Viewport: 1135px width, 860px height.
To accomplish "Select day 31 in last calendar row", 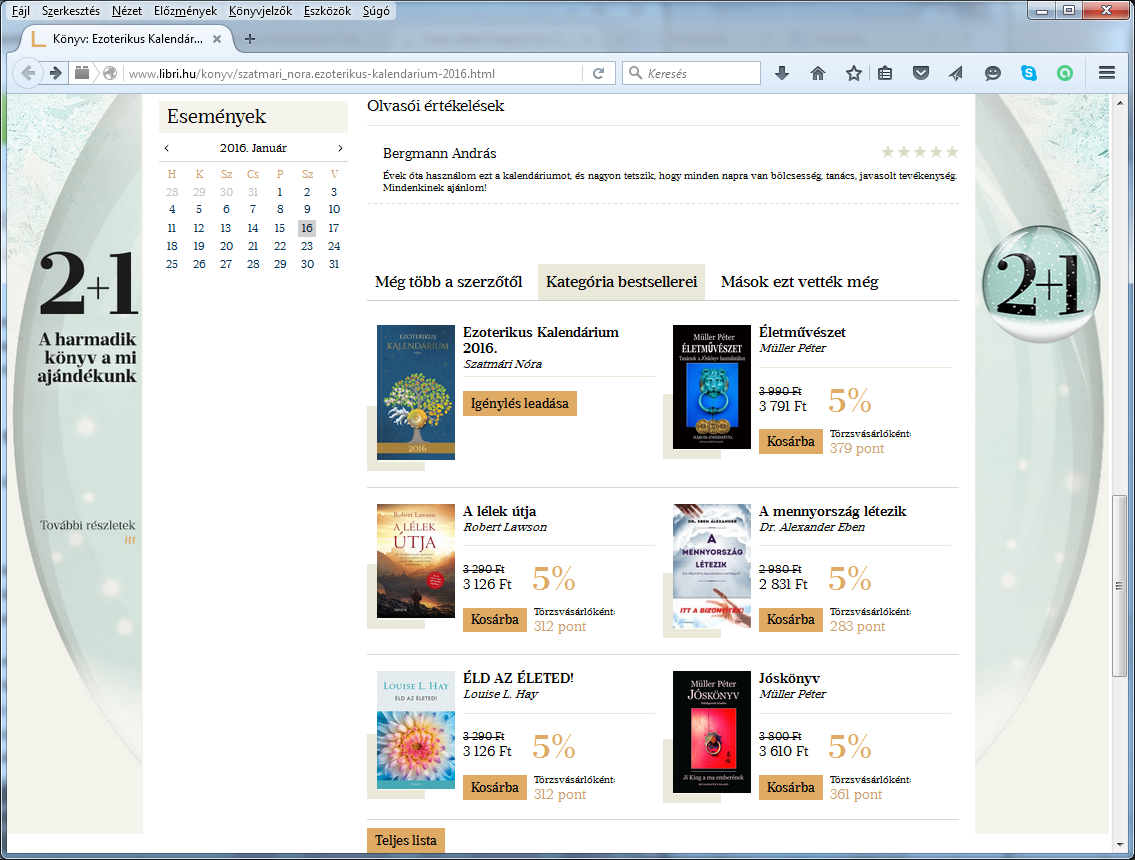I will pyautogui.click(x=334, y=264).
